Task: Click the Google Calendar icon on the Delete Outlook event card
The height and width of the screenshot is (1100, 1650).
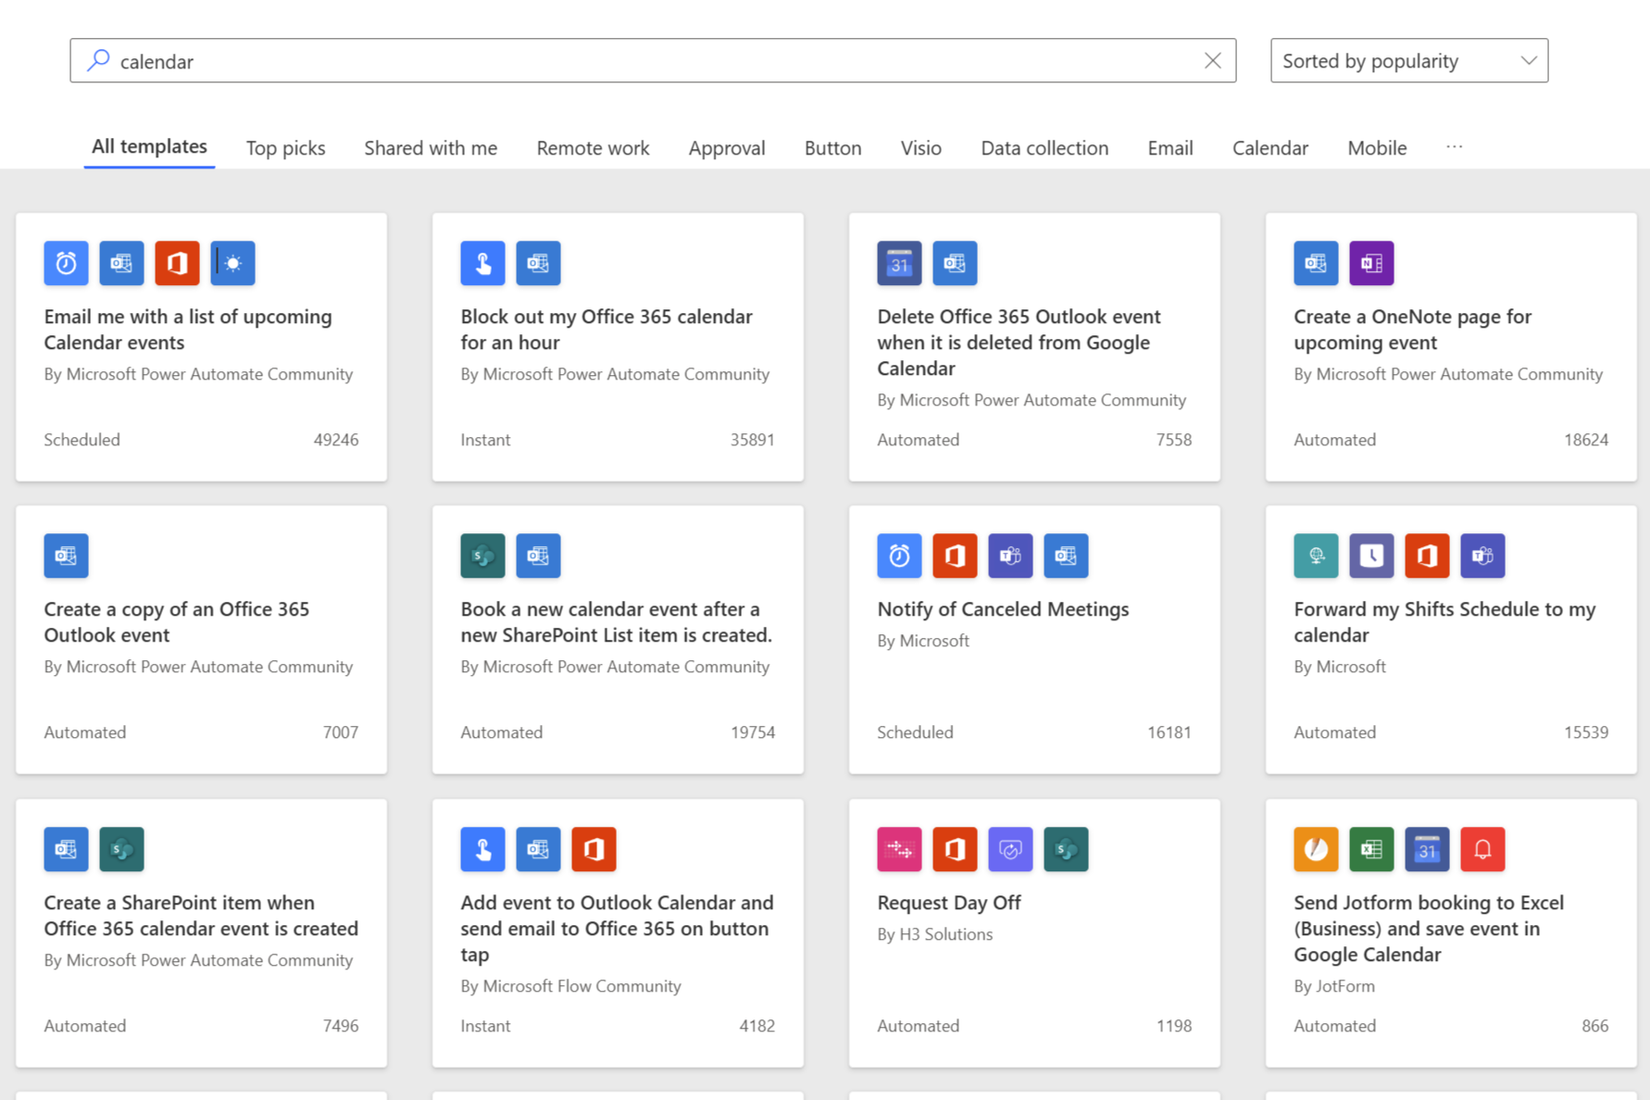Action: (899, 263)
